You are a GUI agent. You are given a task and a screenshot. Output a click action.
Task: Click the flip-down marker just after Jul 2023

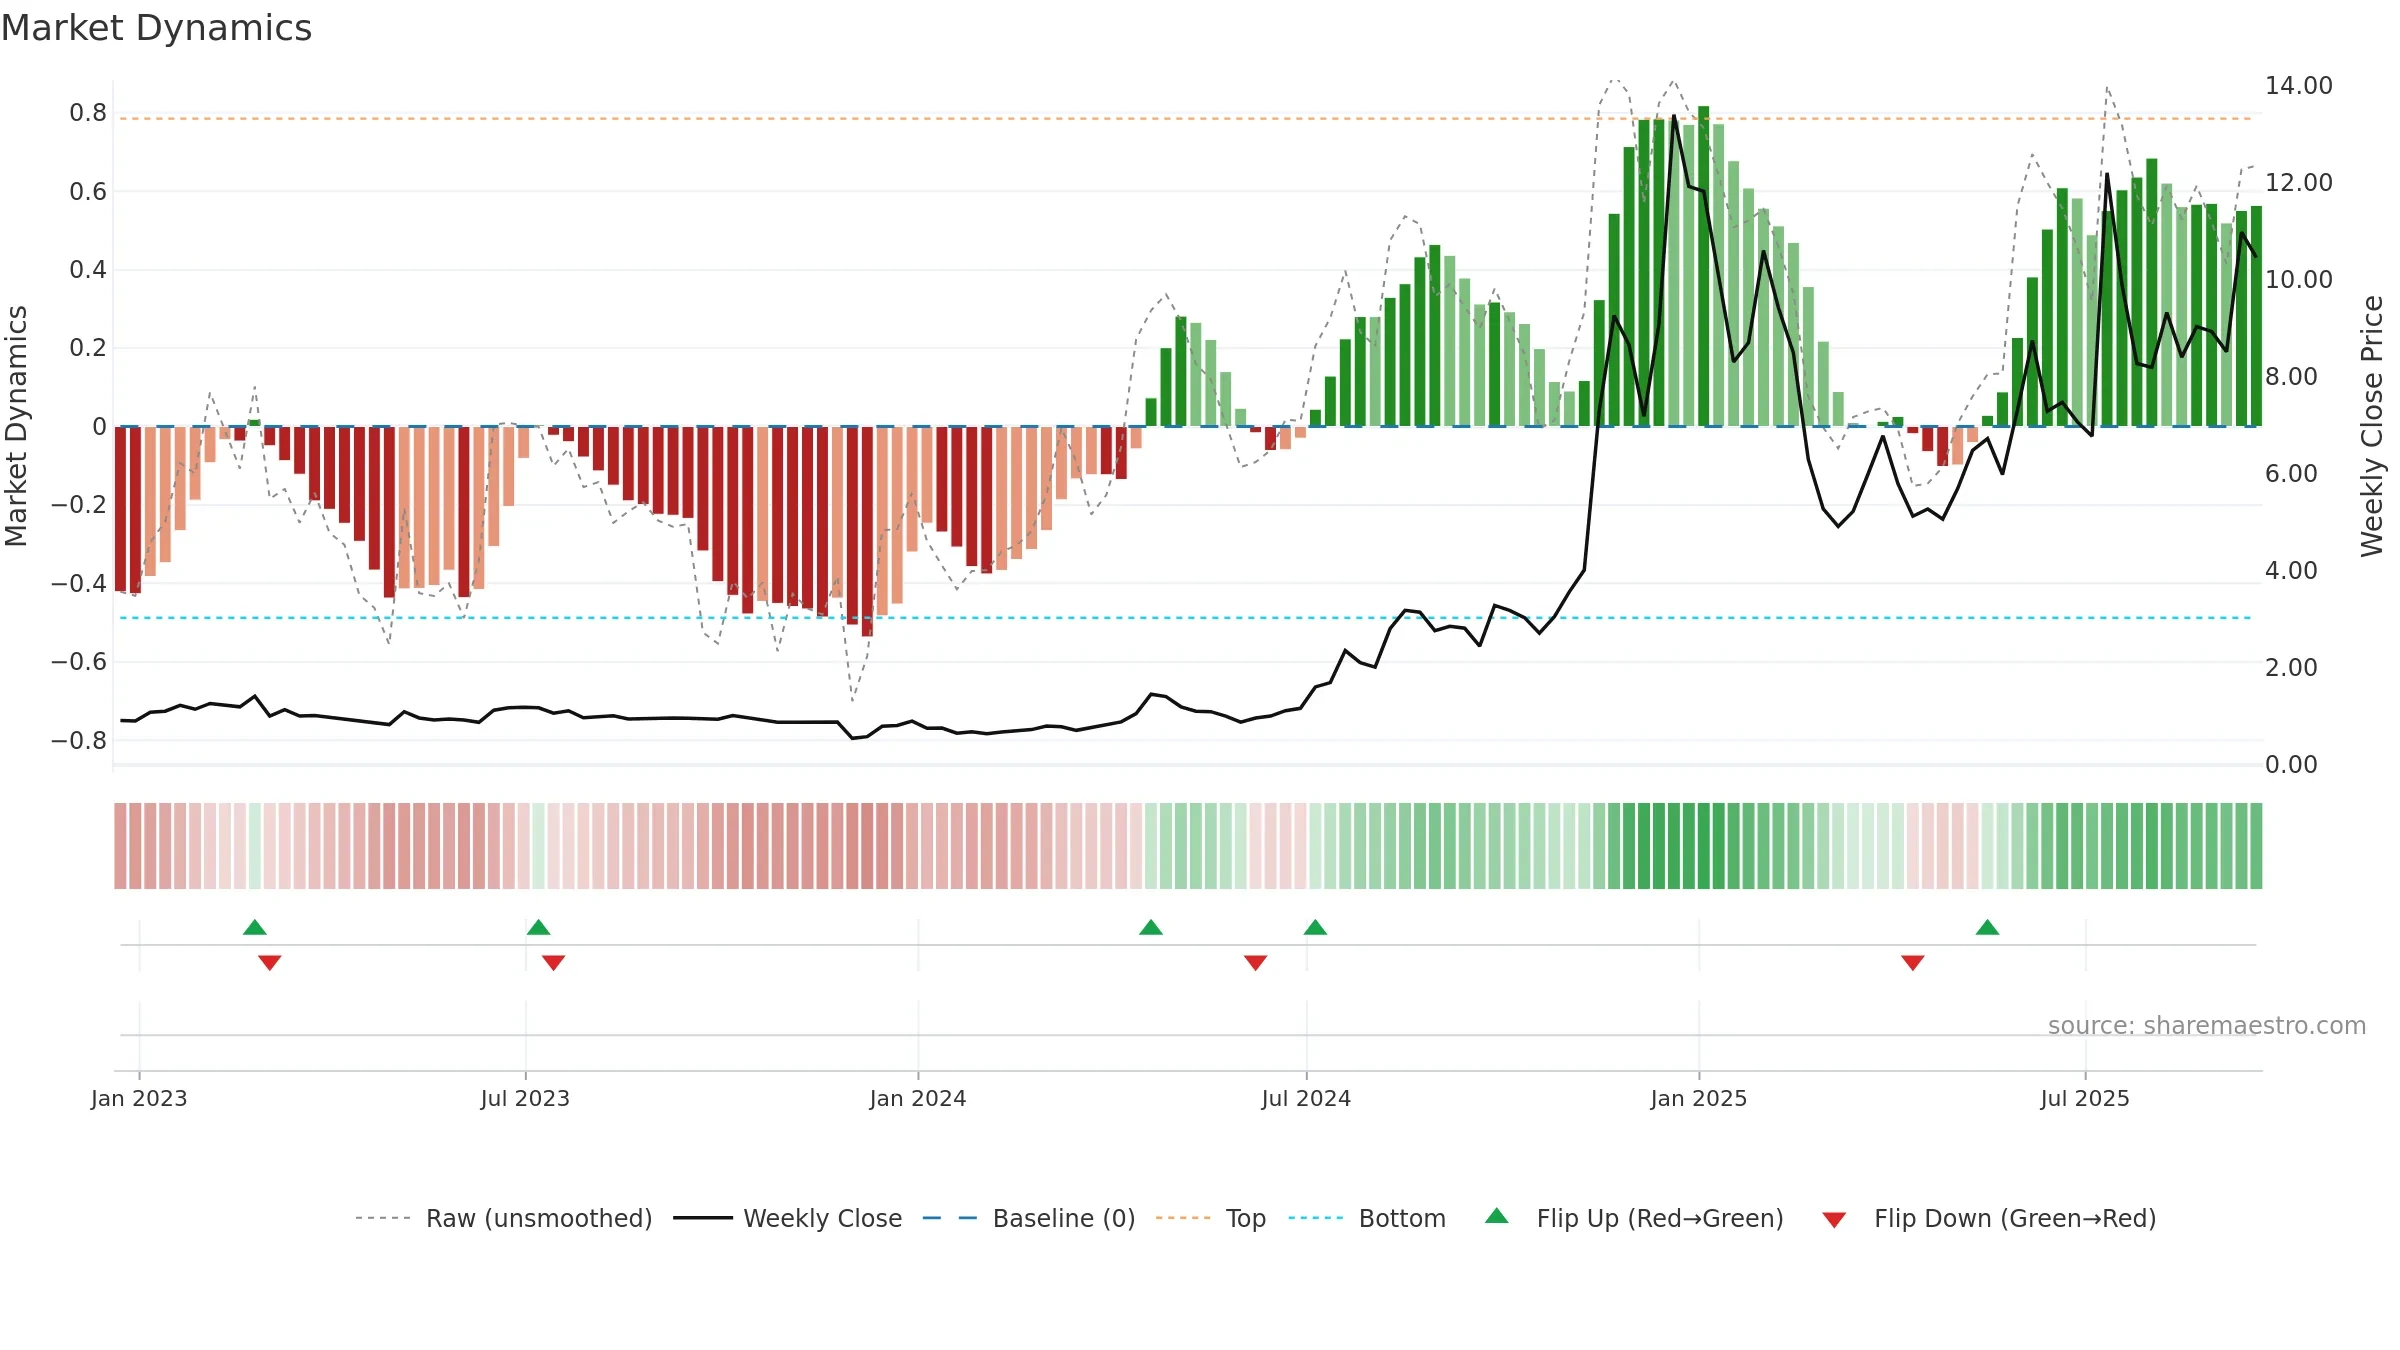(554, 962)
